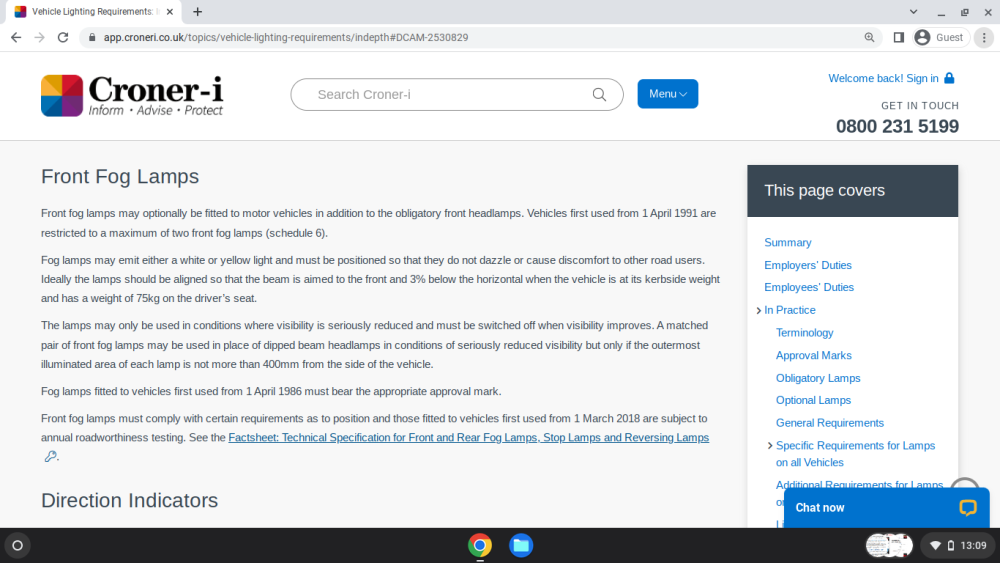1000x563 pixels.
Task: Jump to Obligatory Lamps subsection
Action: pyautogui.click(x=818, y=378)
